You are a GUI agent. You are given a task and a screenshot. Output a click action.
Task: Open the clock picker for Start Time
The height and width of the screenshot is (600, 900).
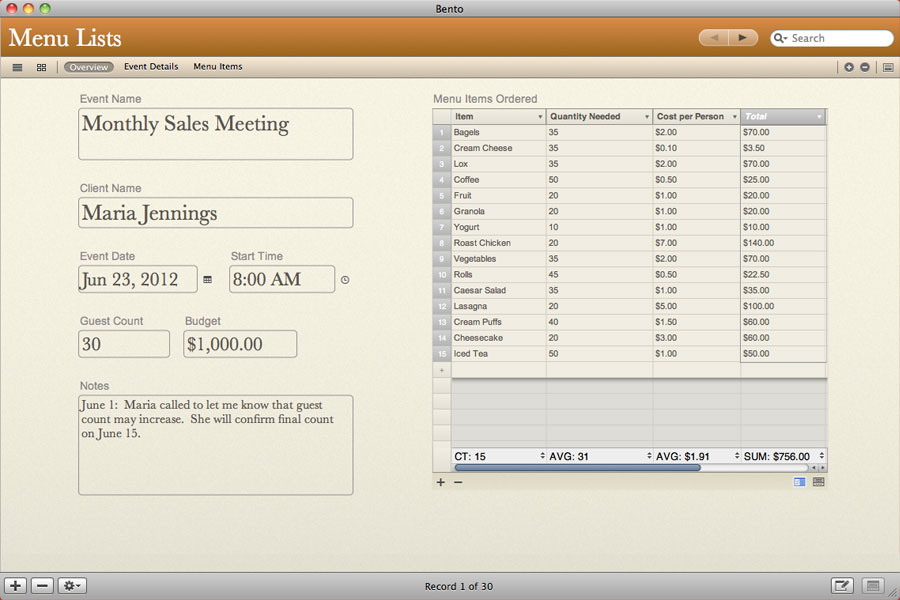pyautogui.click(x=344, y=280)
